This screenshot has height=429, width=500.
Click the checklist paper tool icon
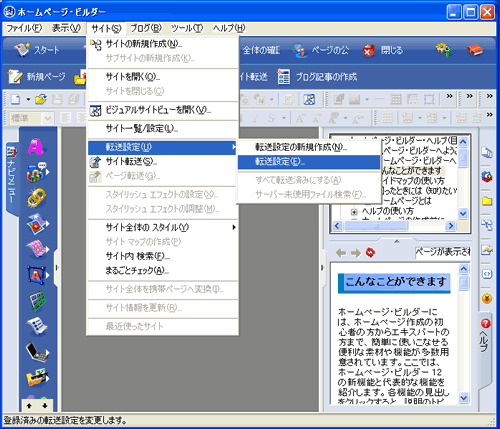37,326
